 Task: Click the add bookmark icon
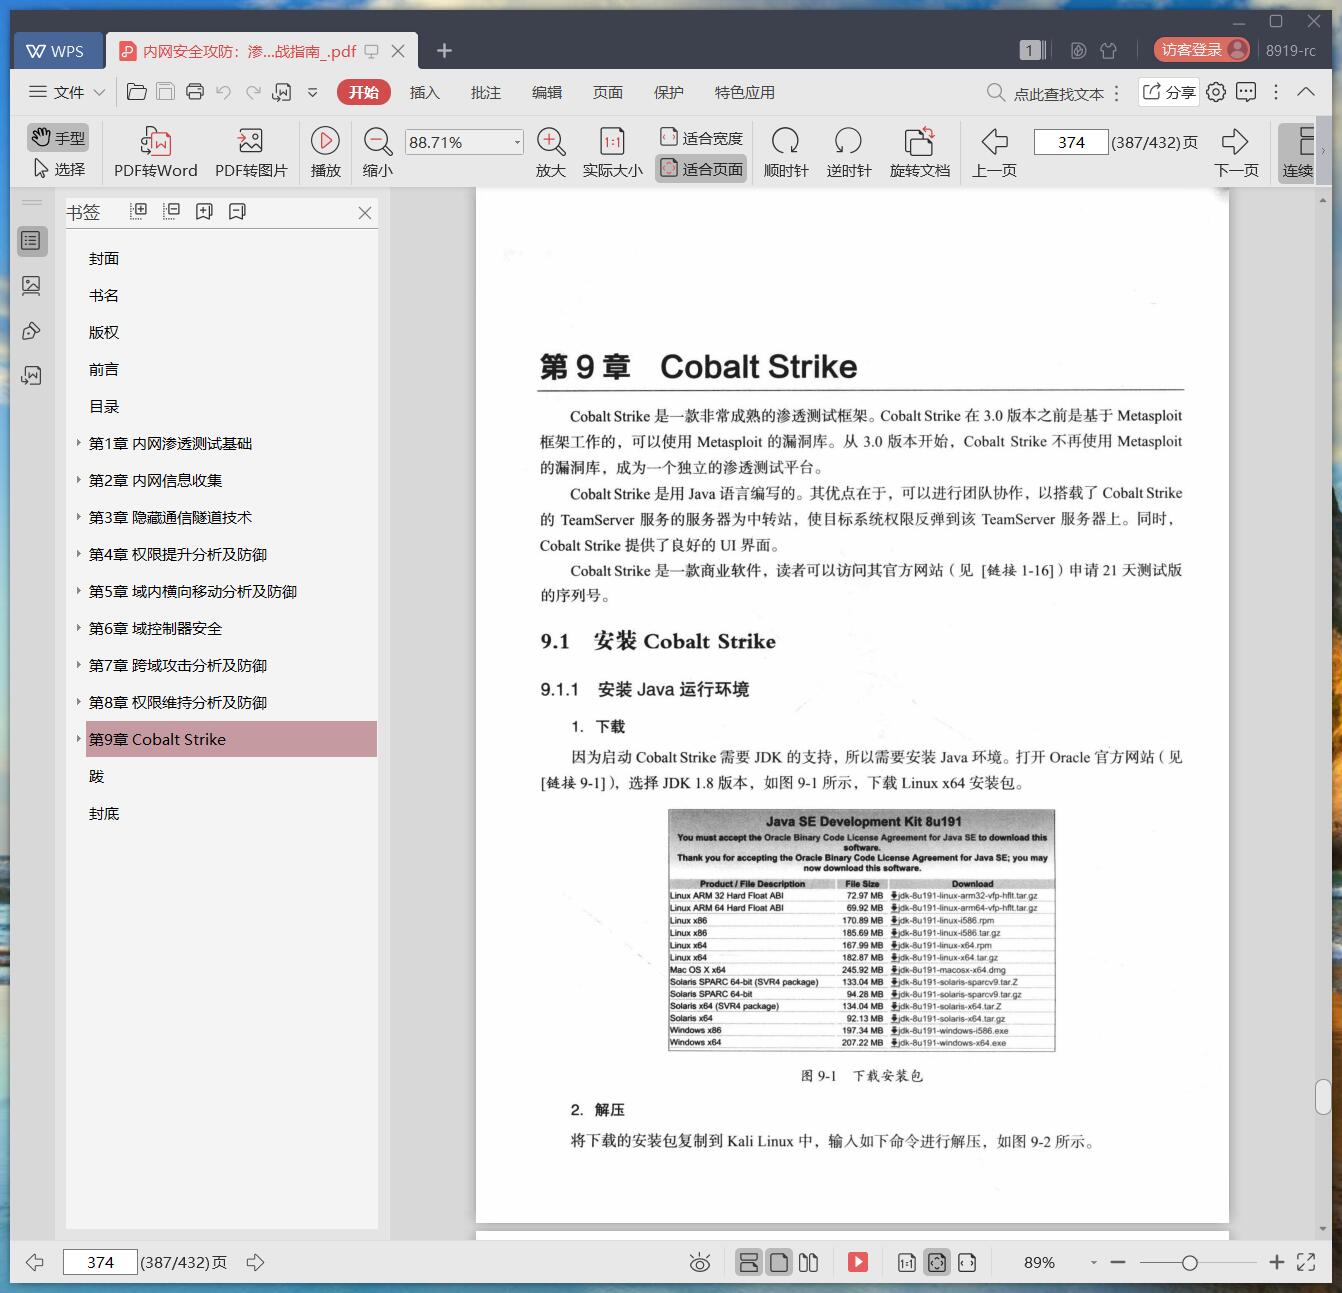[204, 211]
